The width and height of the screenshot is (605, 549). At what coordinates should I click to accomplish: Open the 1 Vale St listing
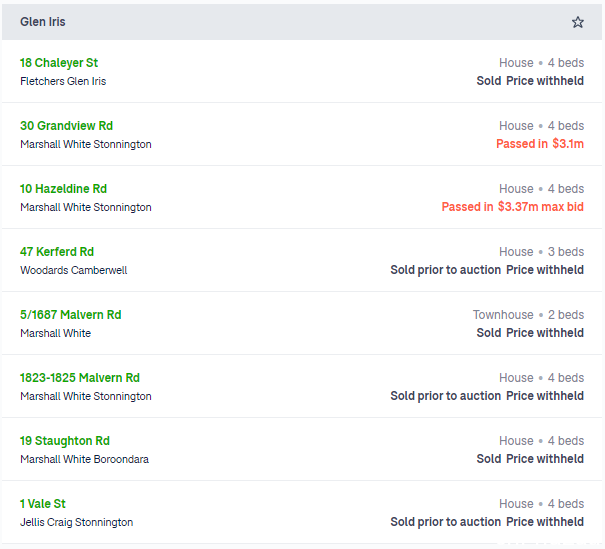pyautogui.click(x=43, y=503)
